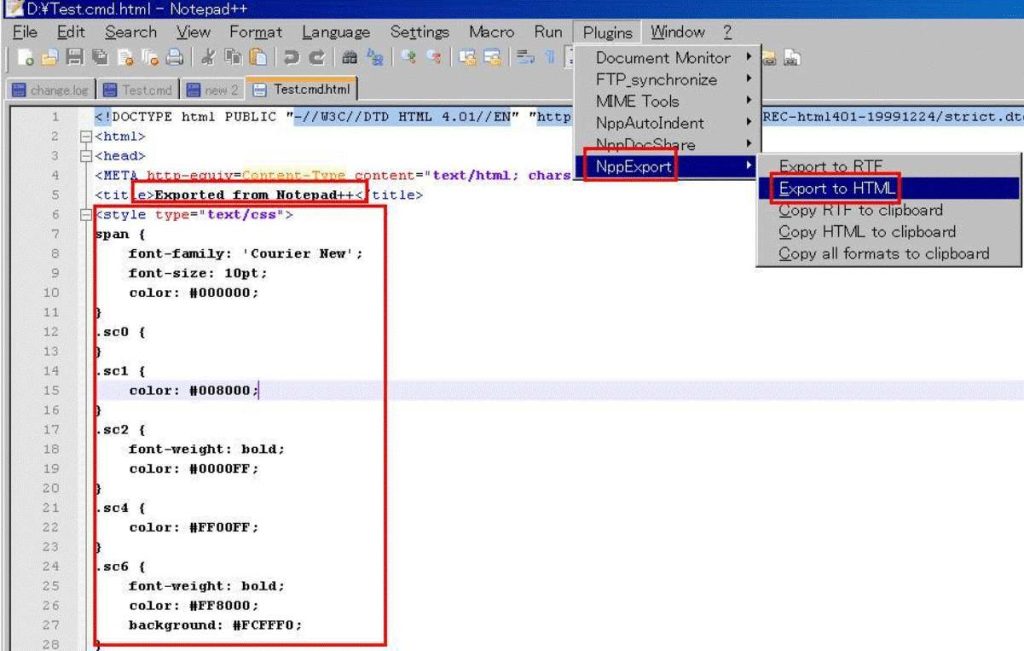The image size is (1024, 651).
Task: Open the File menu
Action: 25,32
